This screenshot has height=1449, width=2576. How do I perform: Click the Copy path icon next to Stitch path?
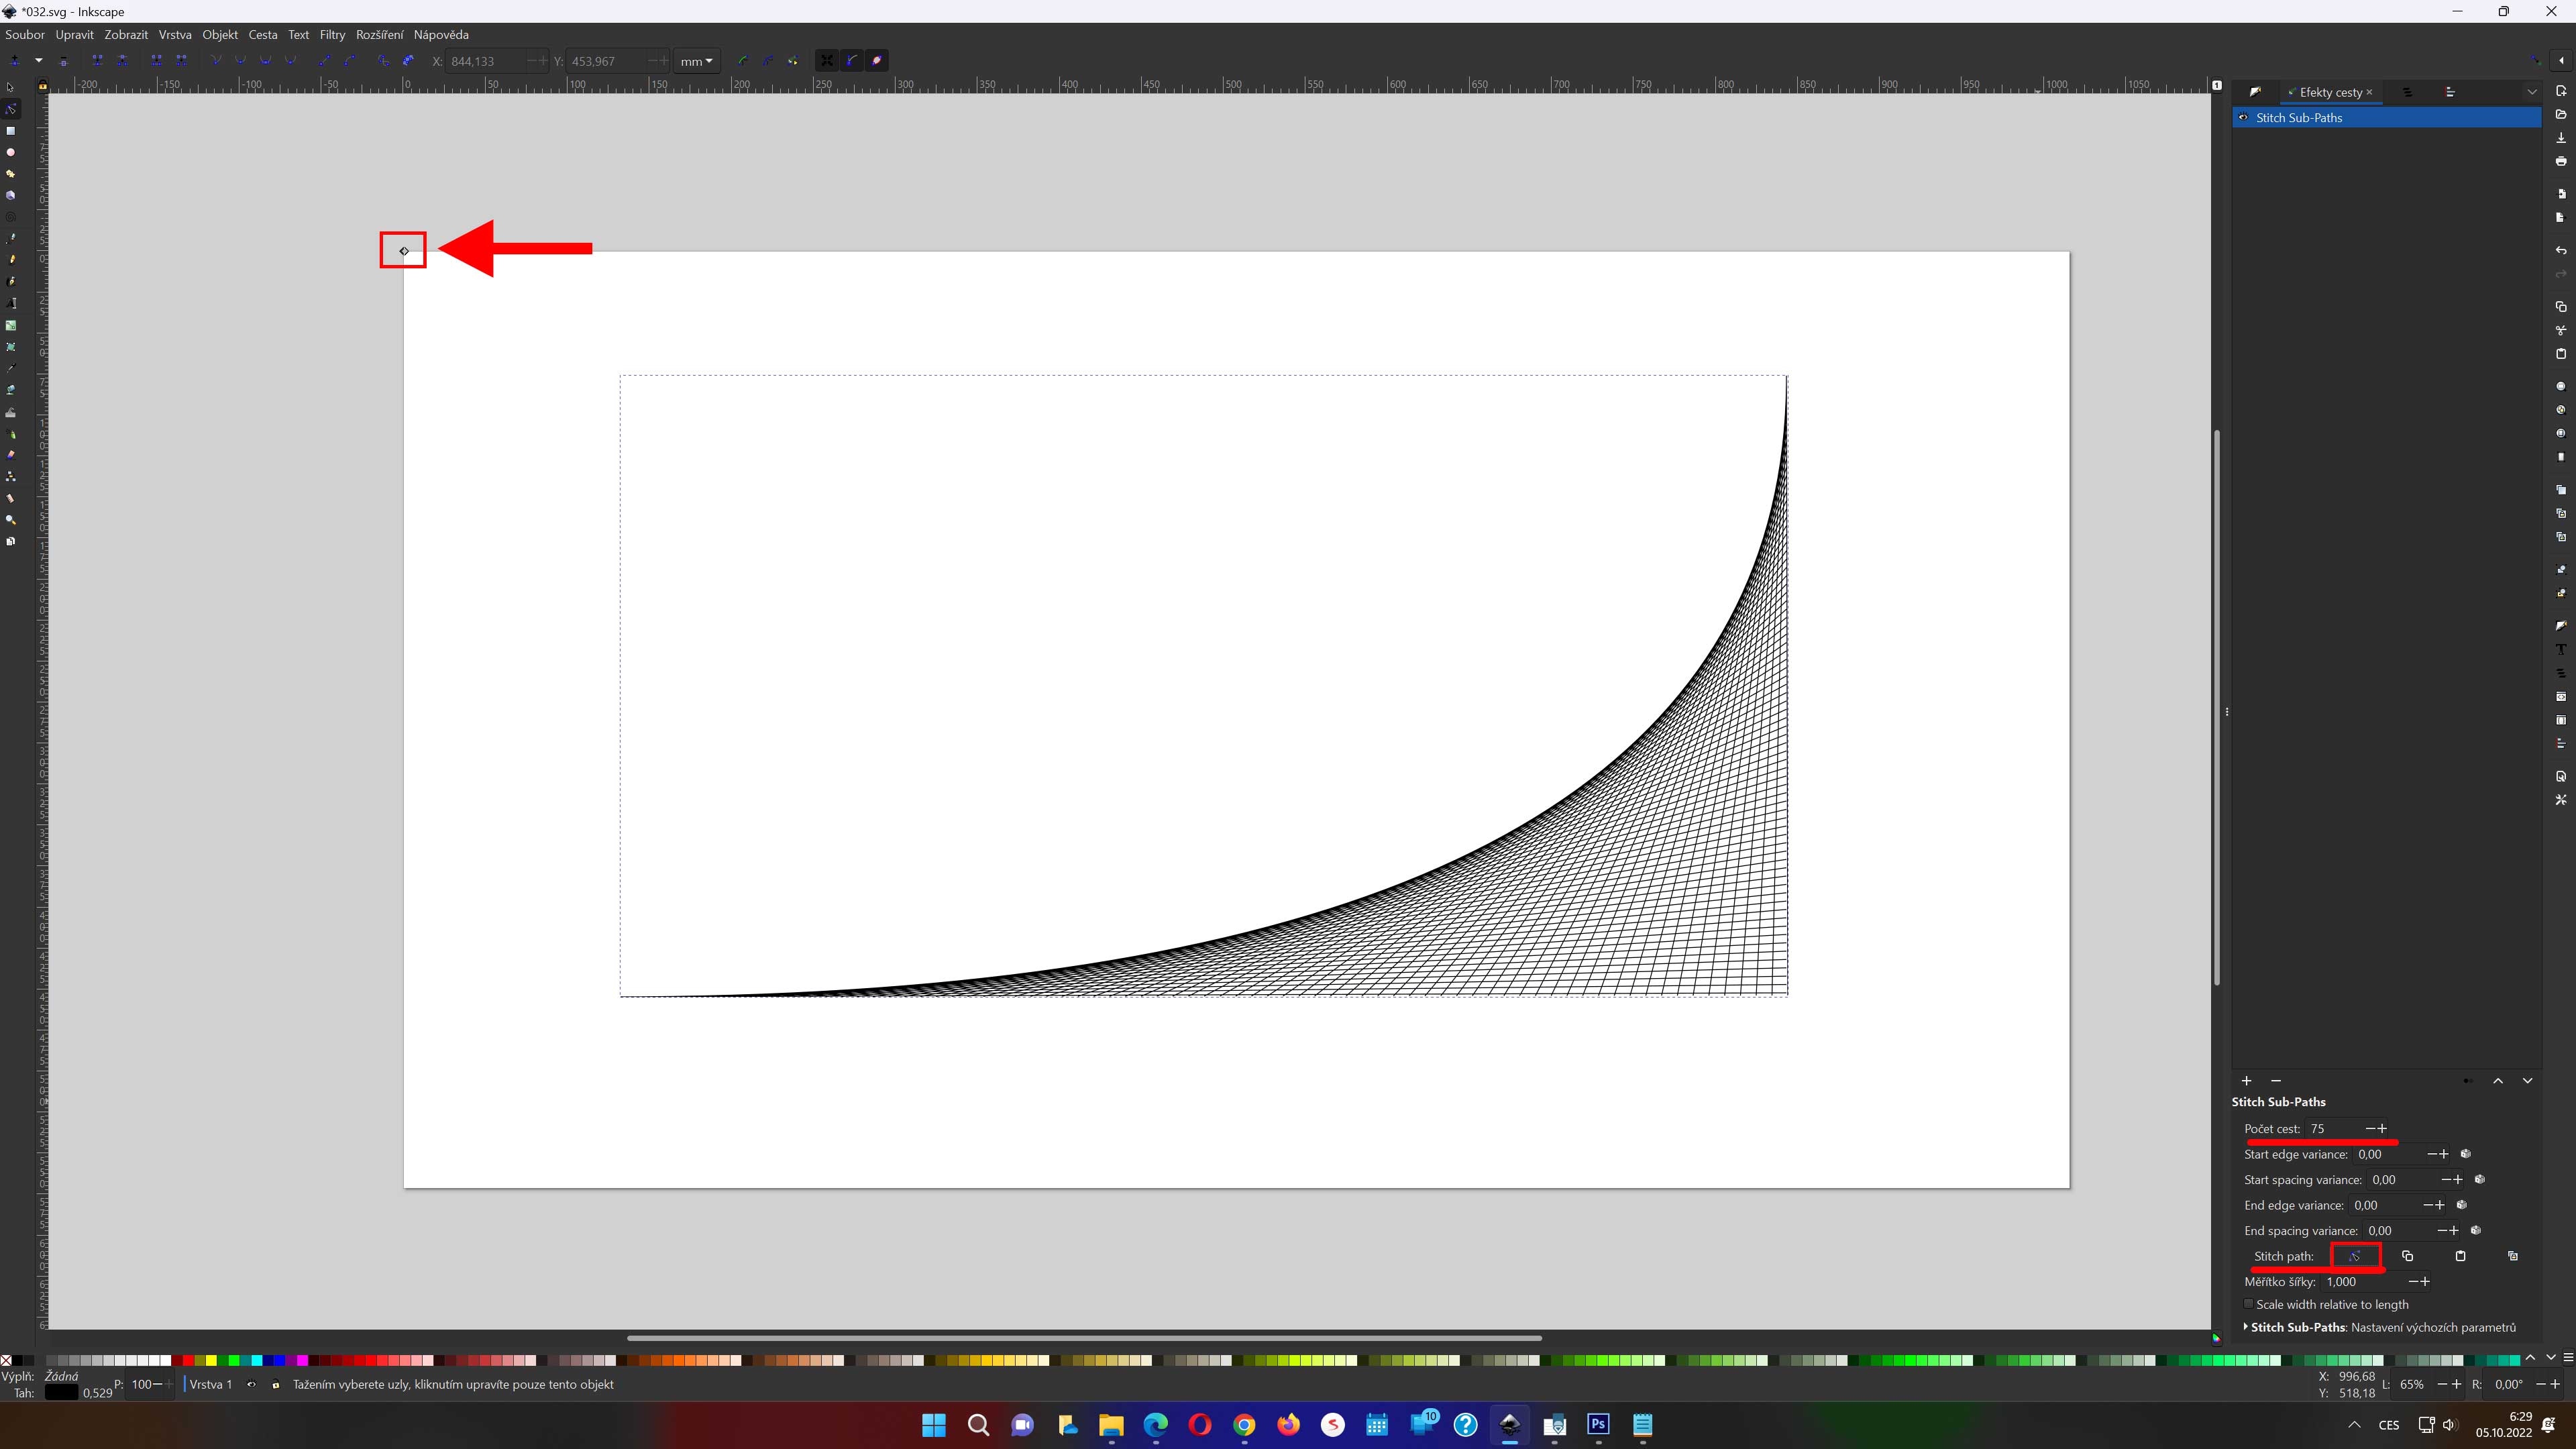[x=2408, y=1256]
